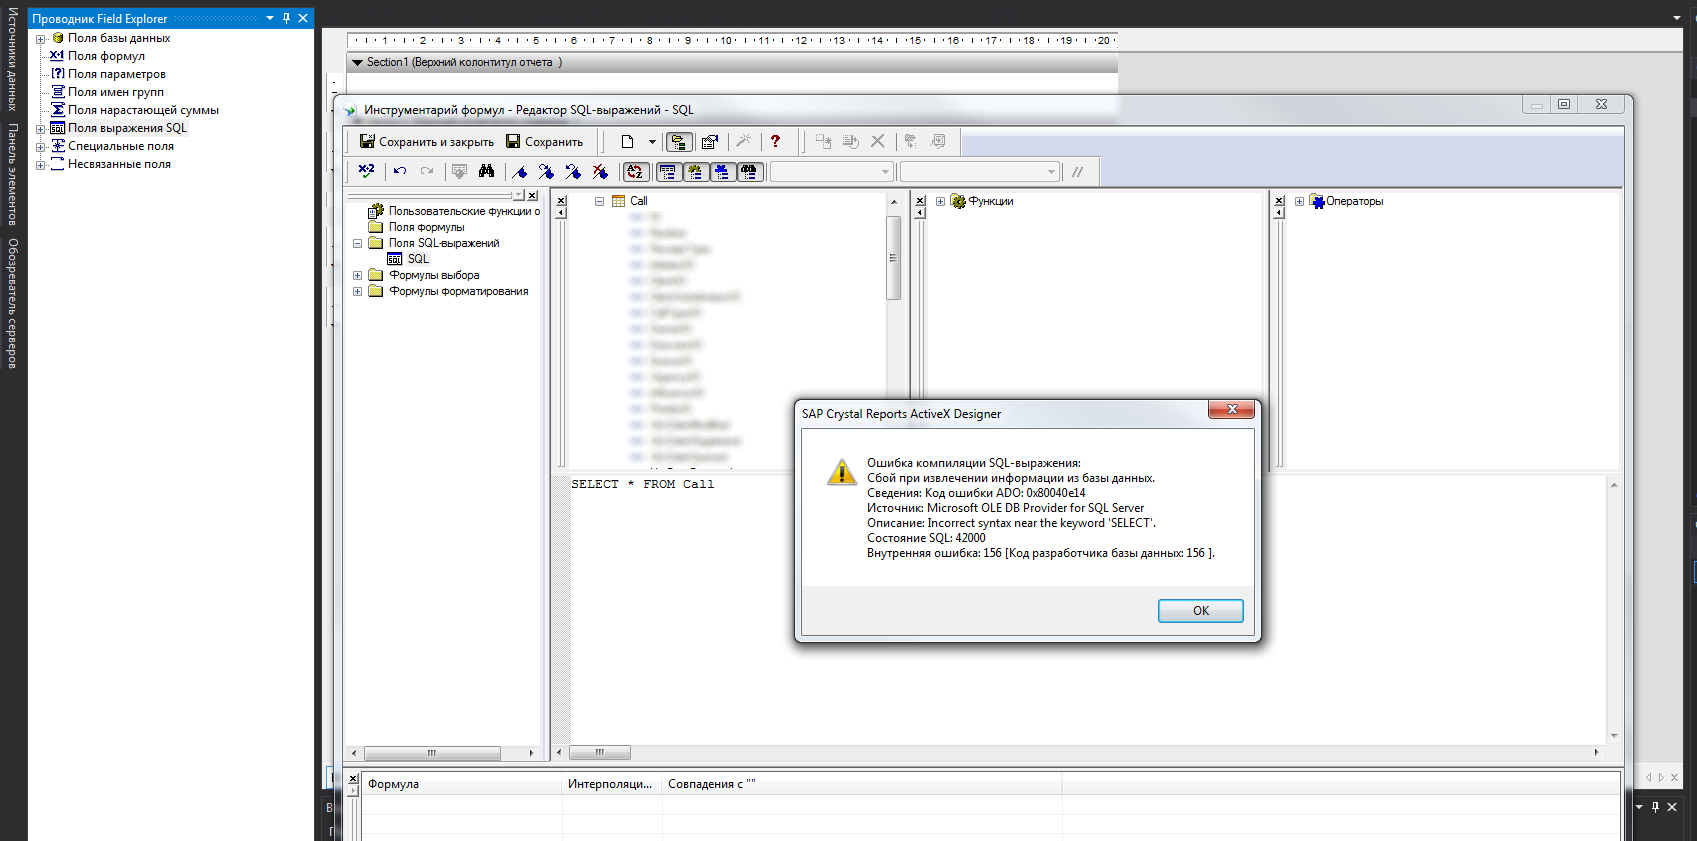Click the Сохранить save button
The image size is (1697, 841).
pyautogui.click(x=544, y=142)
